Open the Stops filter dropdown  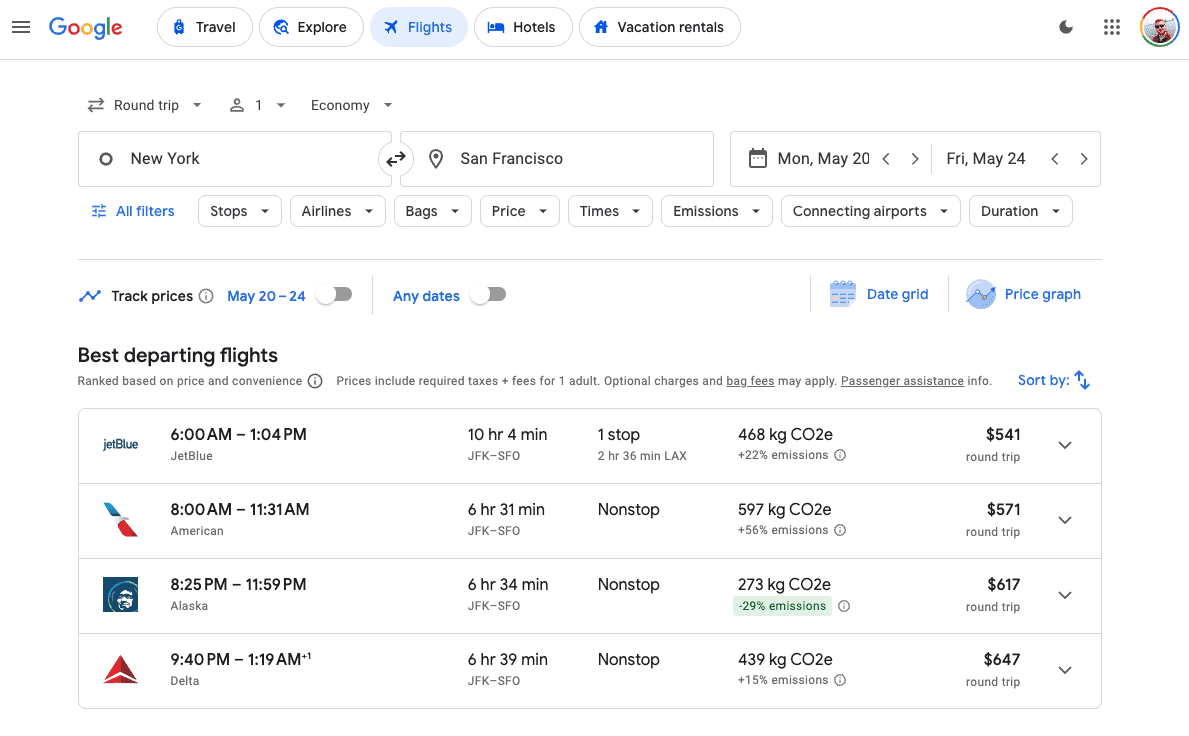(240, 211)
